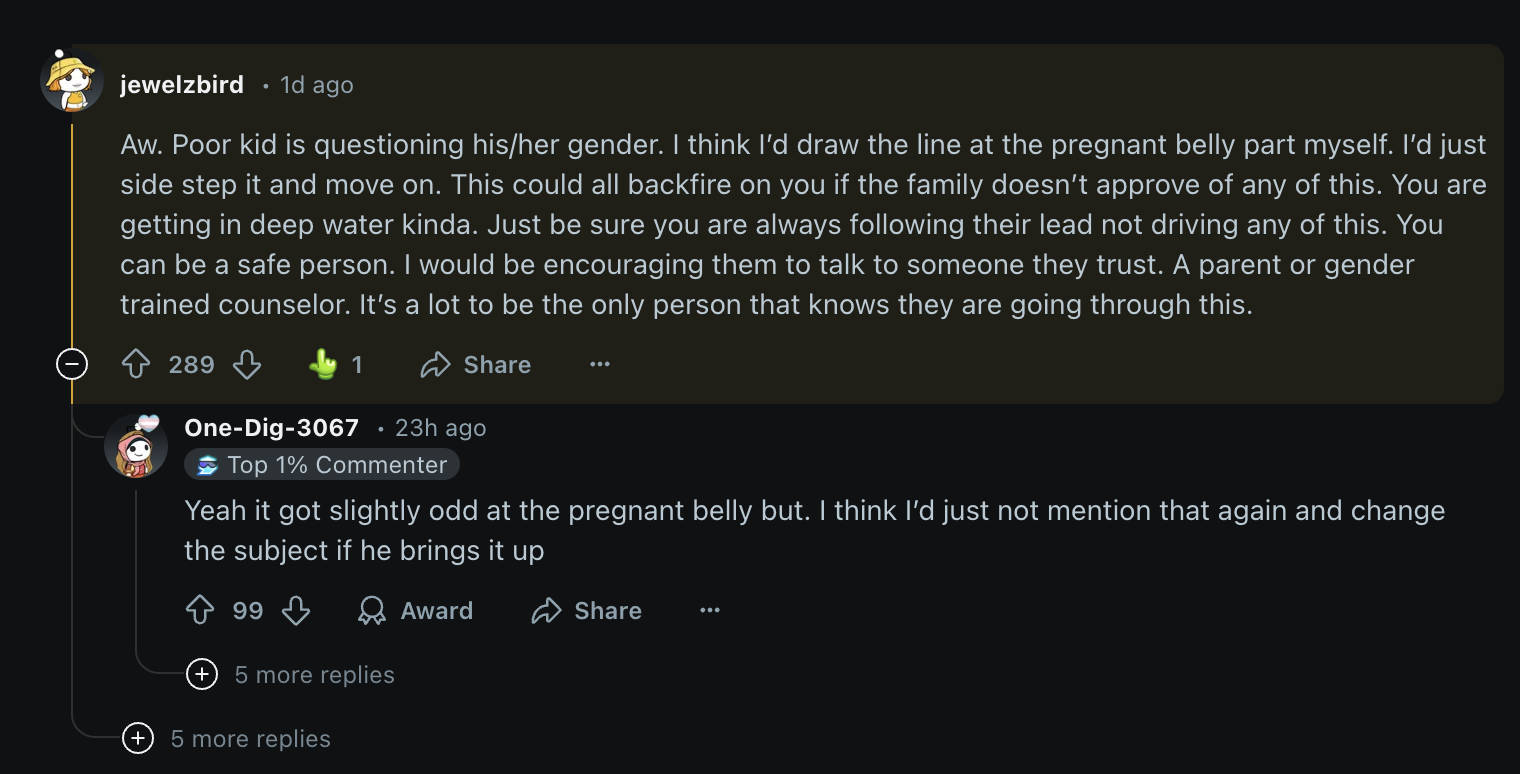Click the 23h ago timestamp
This screenshot has height=774, width=1520.
click(x=440, y=428)
